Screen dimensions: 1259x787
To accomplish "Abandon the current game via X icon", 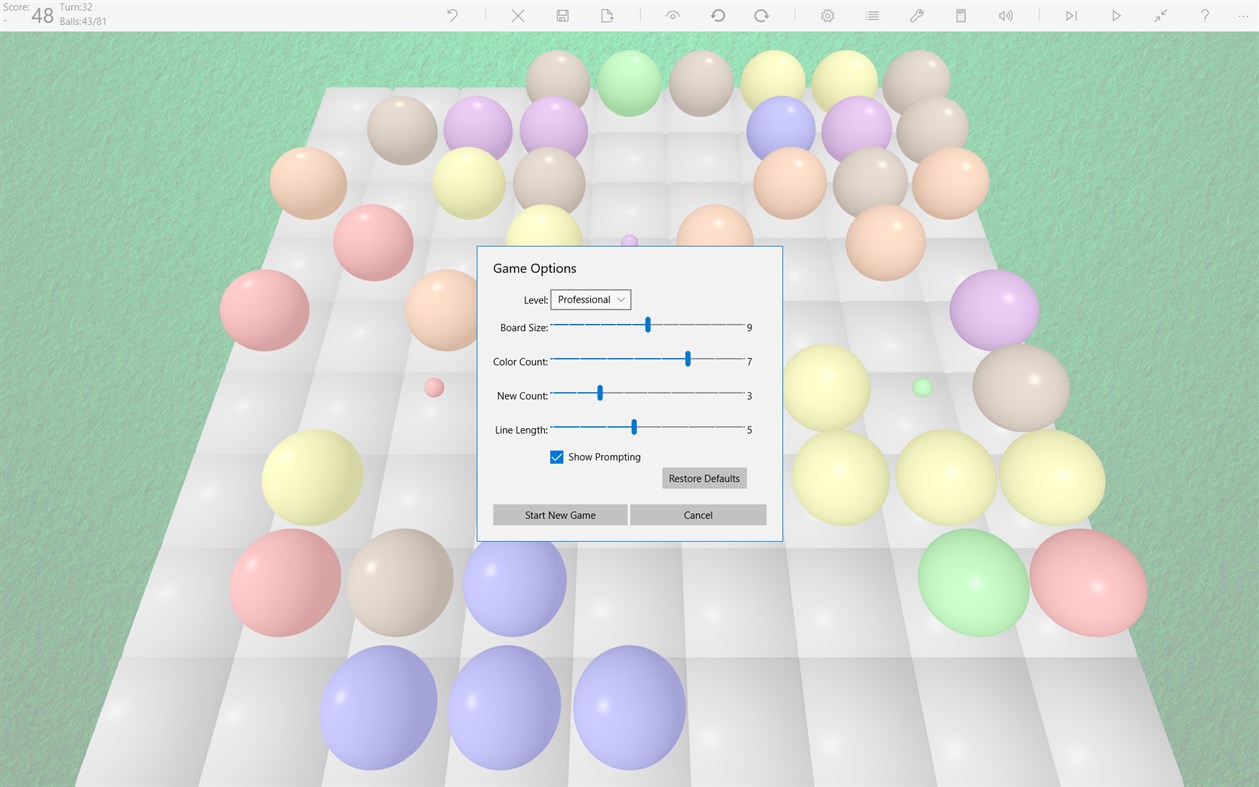I will (x=517, y=15).
